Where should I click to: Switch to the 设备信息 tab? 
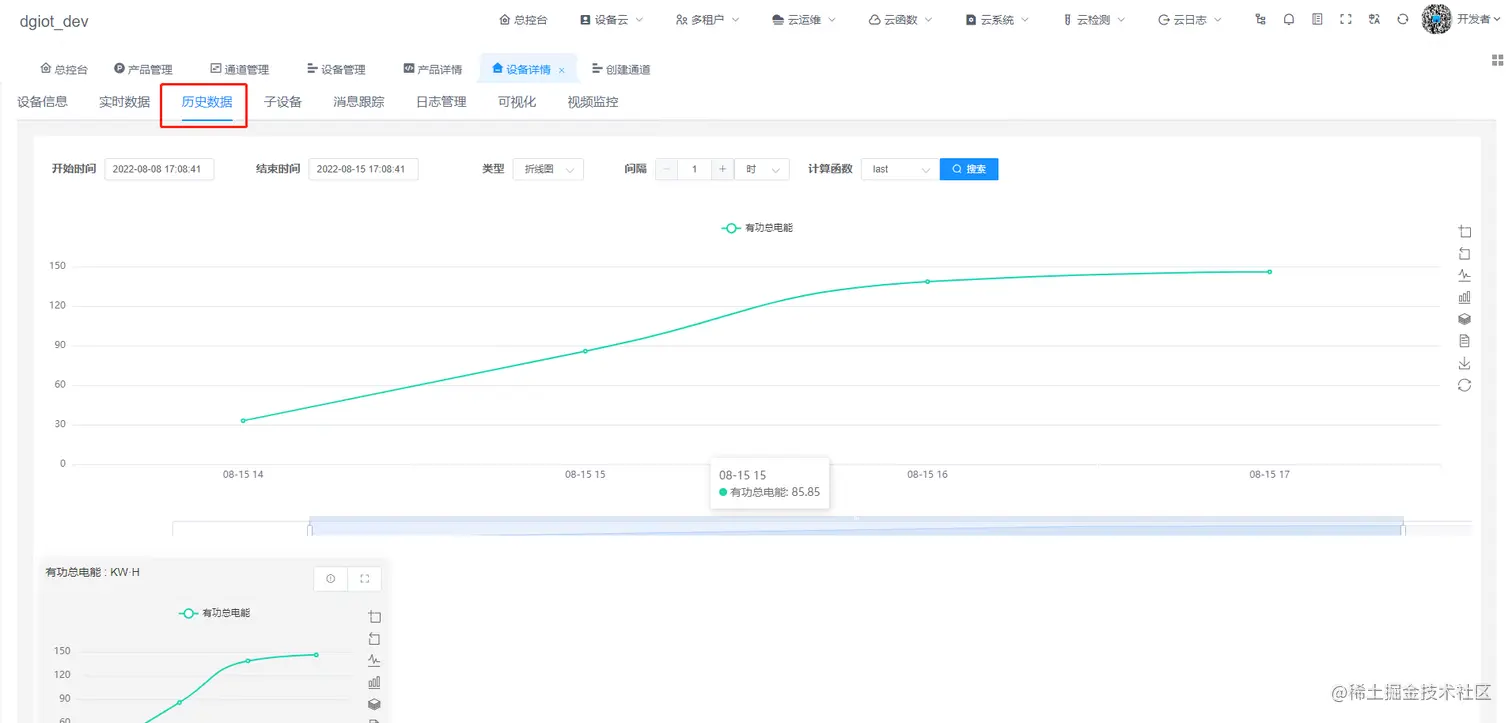click(x=43, y=101)
